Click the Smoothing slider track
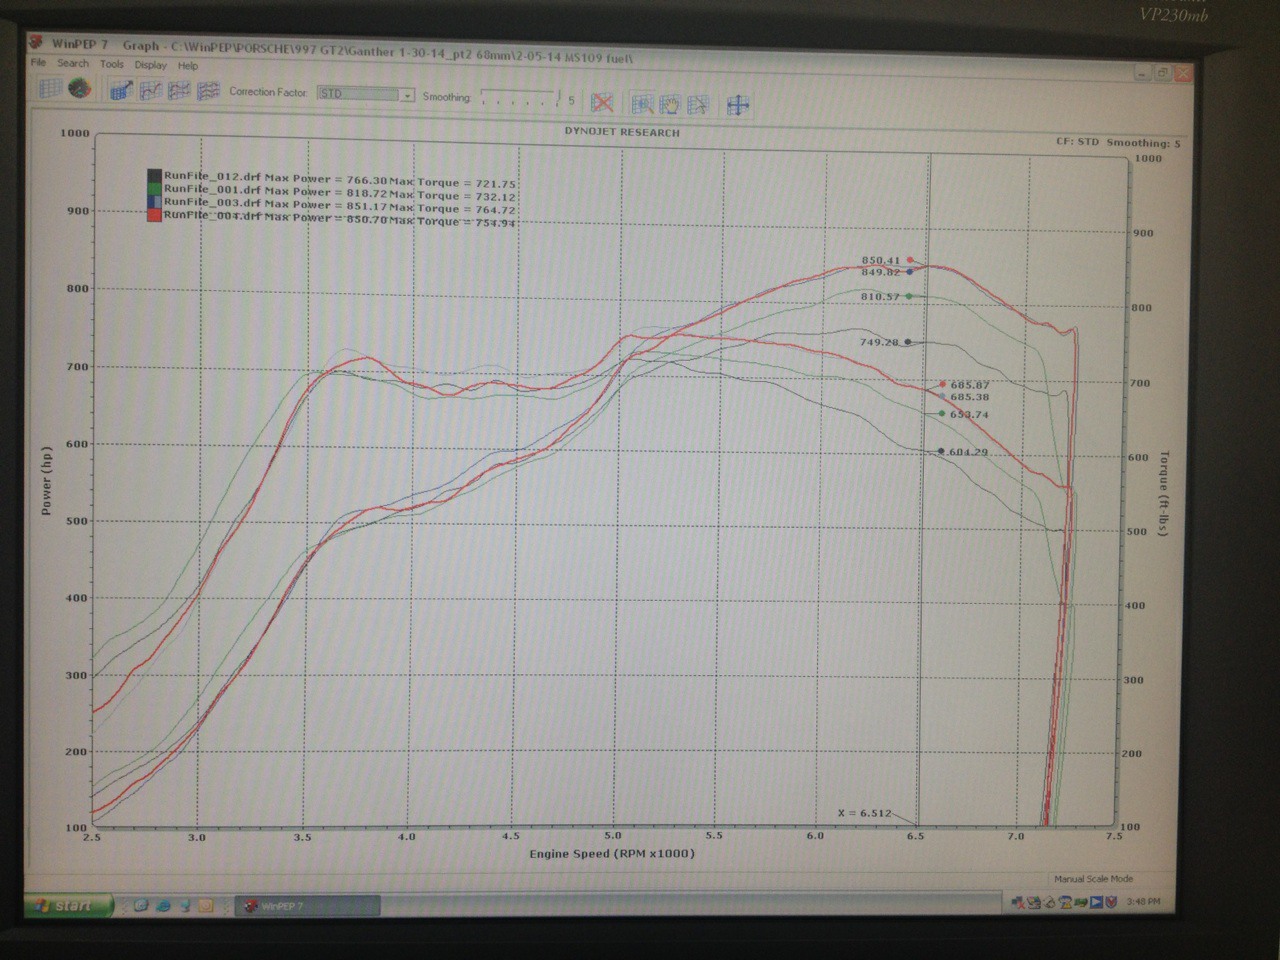 click(519, 98)
